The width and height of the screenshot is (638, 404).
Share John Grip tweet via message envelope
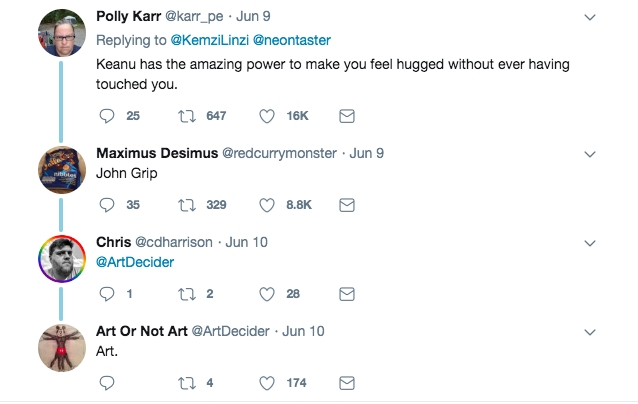[347, 205]
